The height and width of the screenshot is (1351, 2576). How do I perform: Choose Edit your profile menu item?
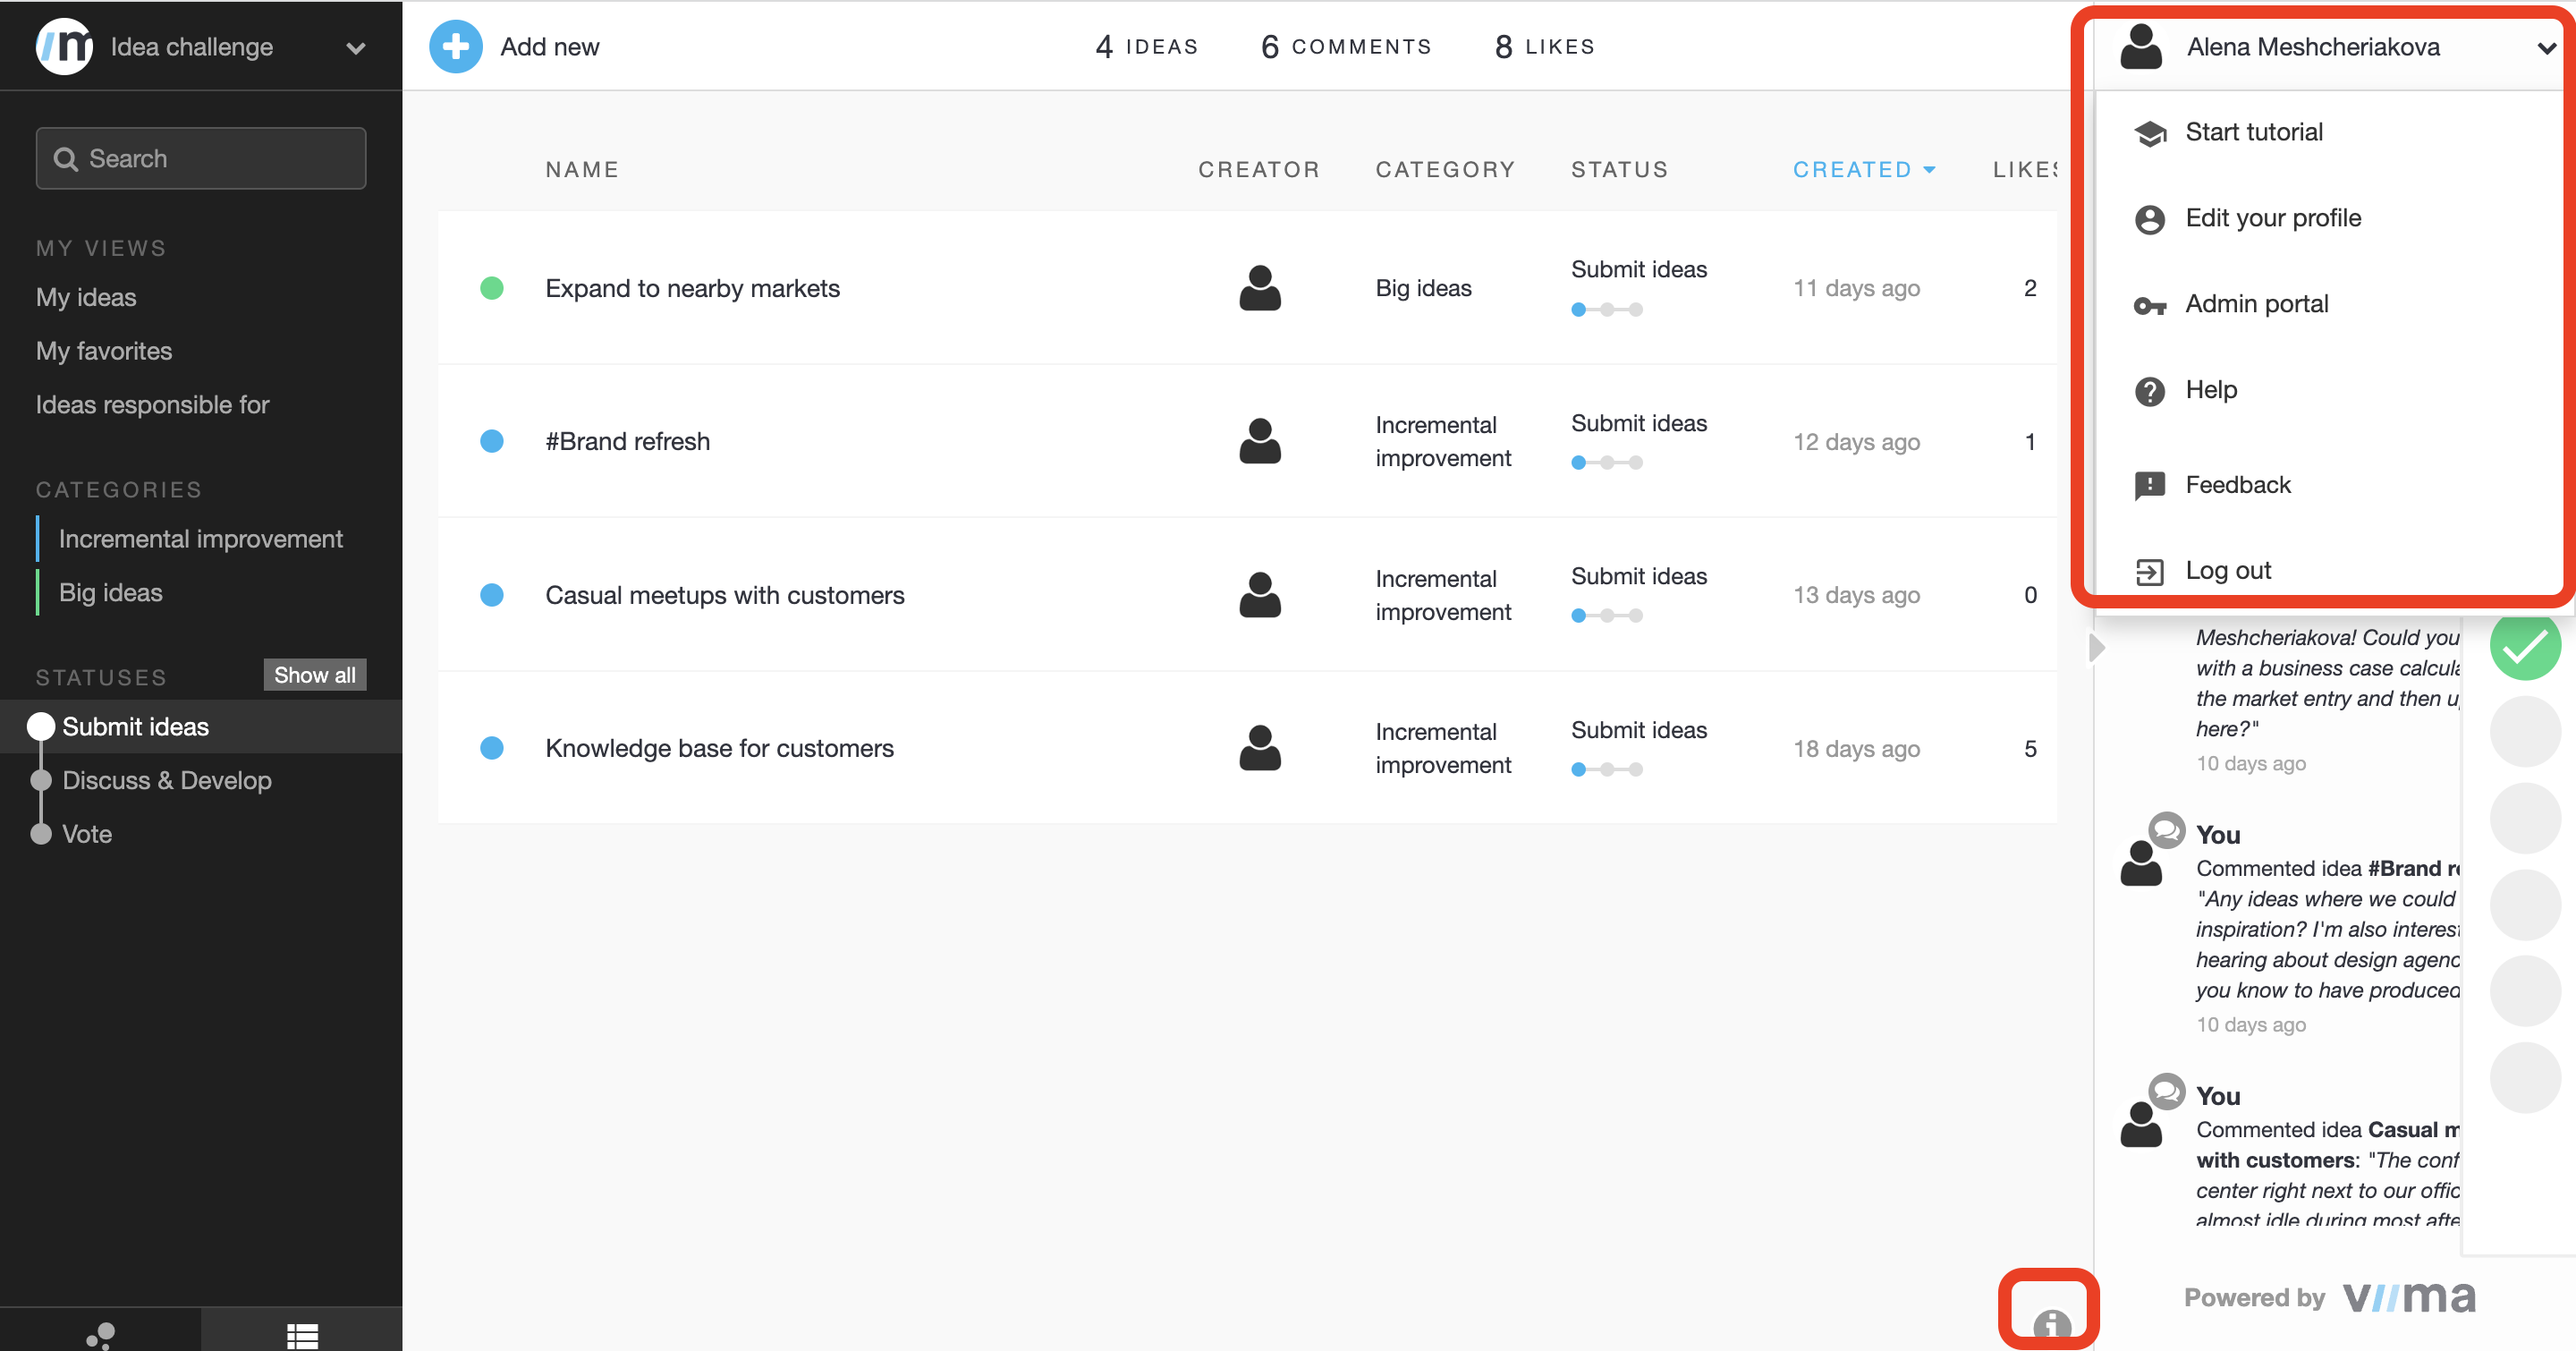pyautogui.click(x=2272, y=218)
